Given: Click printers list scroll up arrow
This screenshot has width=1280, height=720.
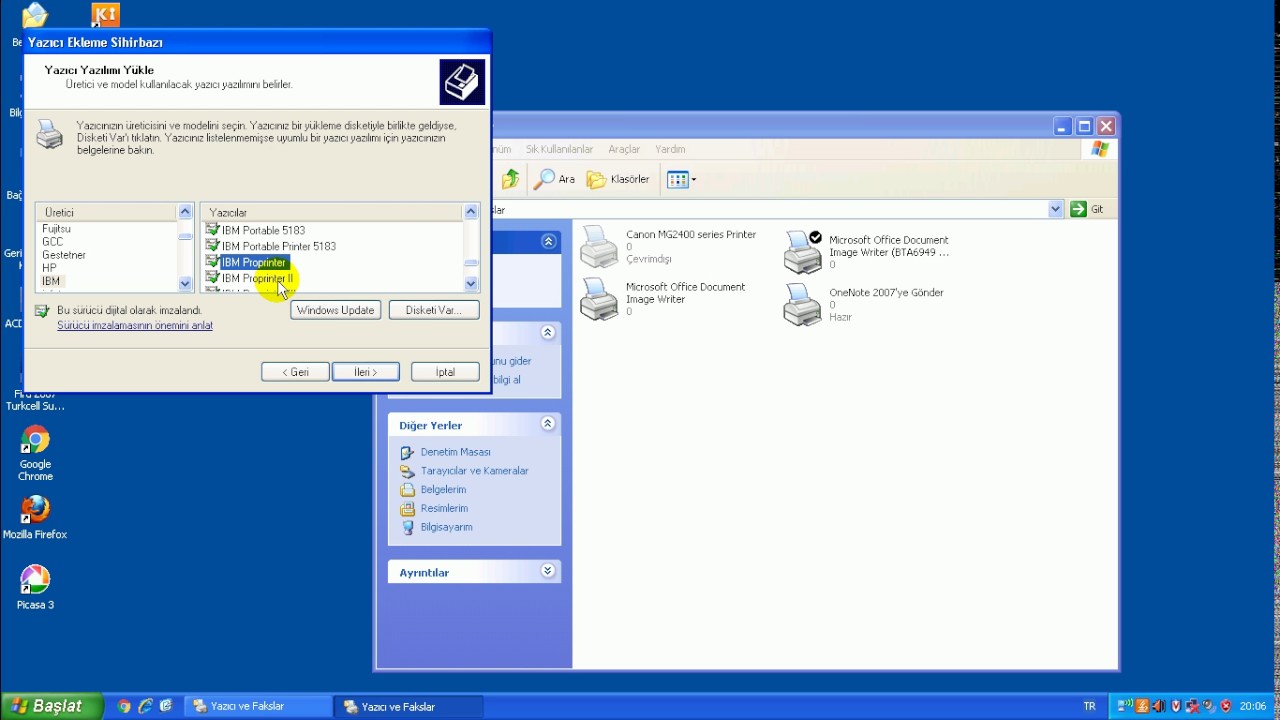Looking at the screenshot, I should tap(471, 212).
